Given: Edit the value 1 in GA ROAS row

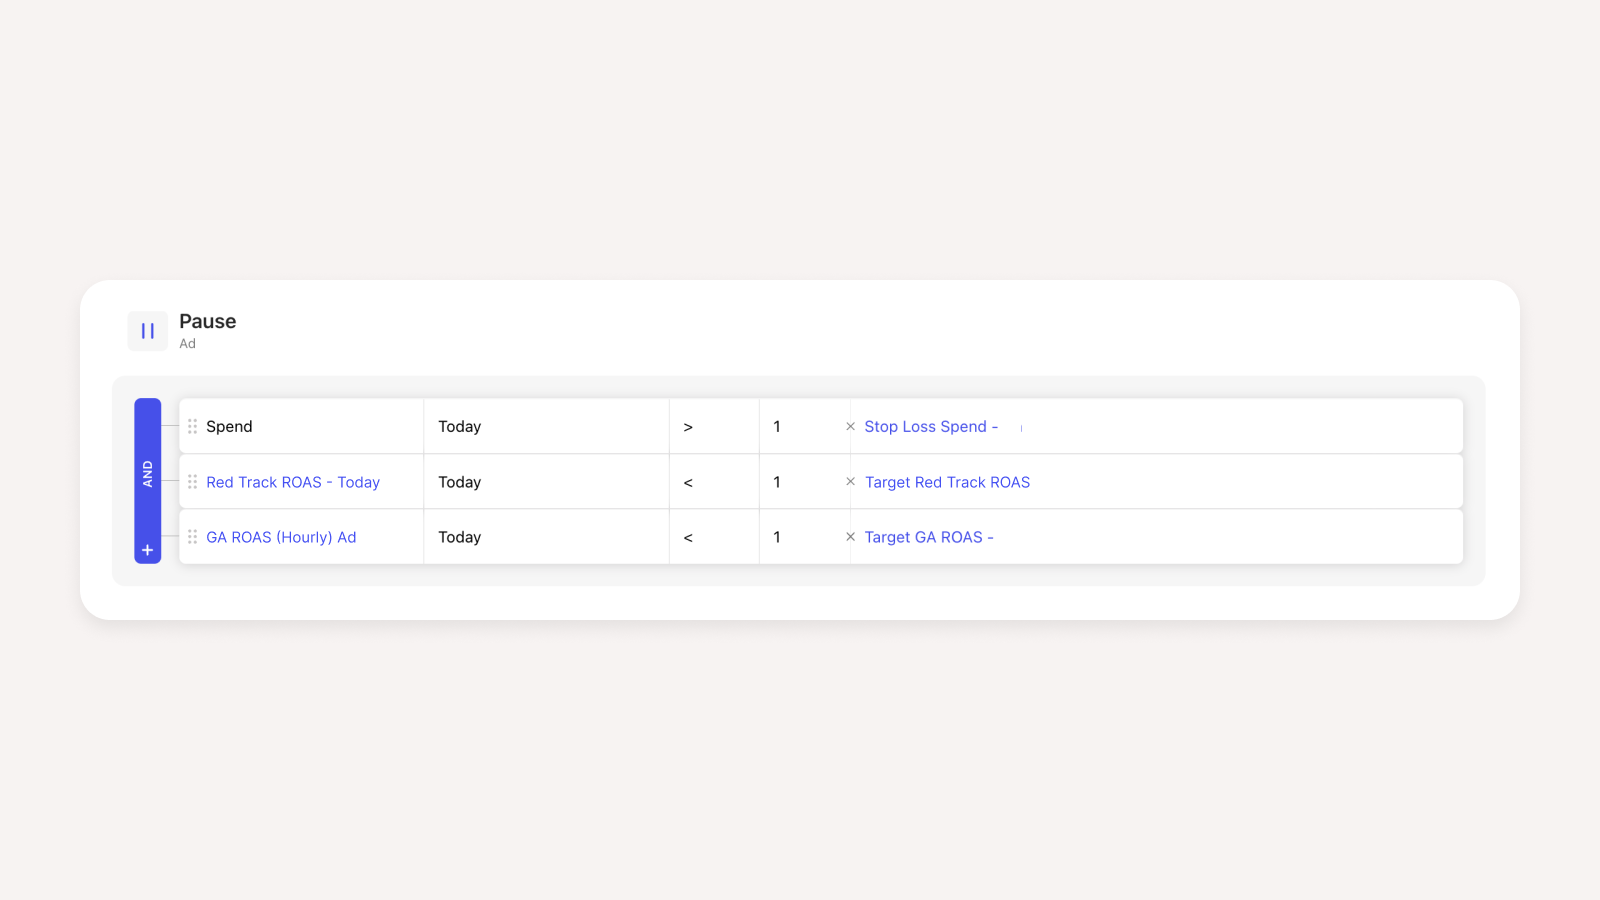Looking at the screenshot, I should pyautogui.click(x=804, y=537).
